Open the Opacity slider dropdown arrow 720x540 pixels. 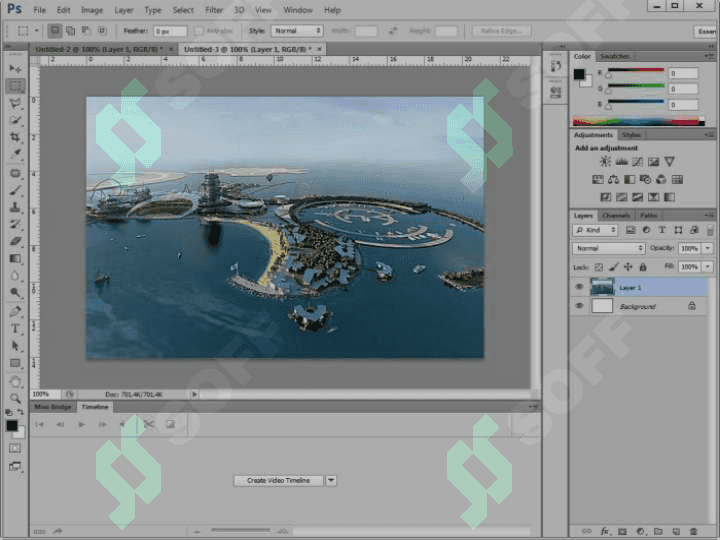[x=708, y=248]
